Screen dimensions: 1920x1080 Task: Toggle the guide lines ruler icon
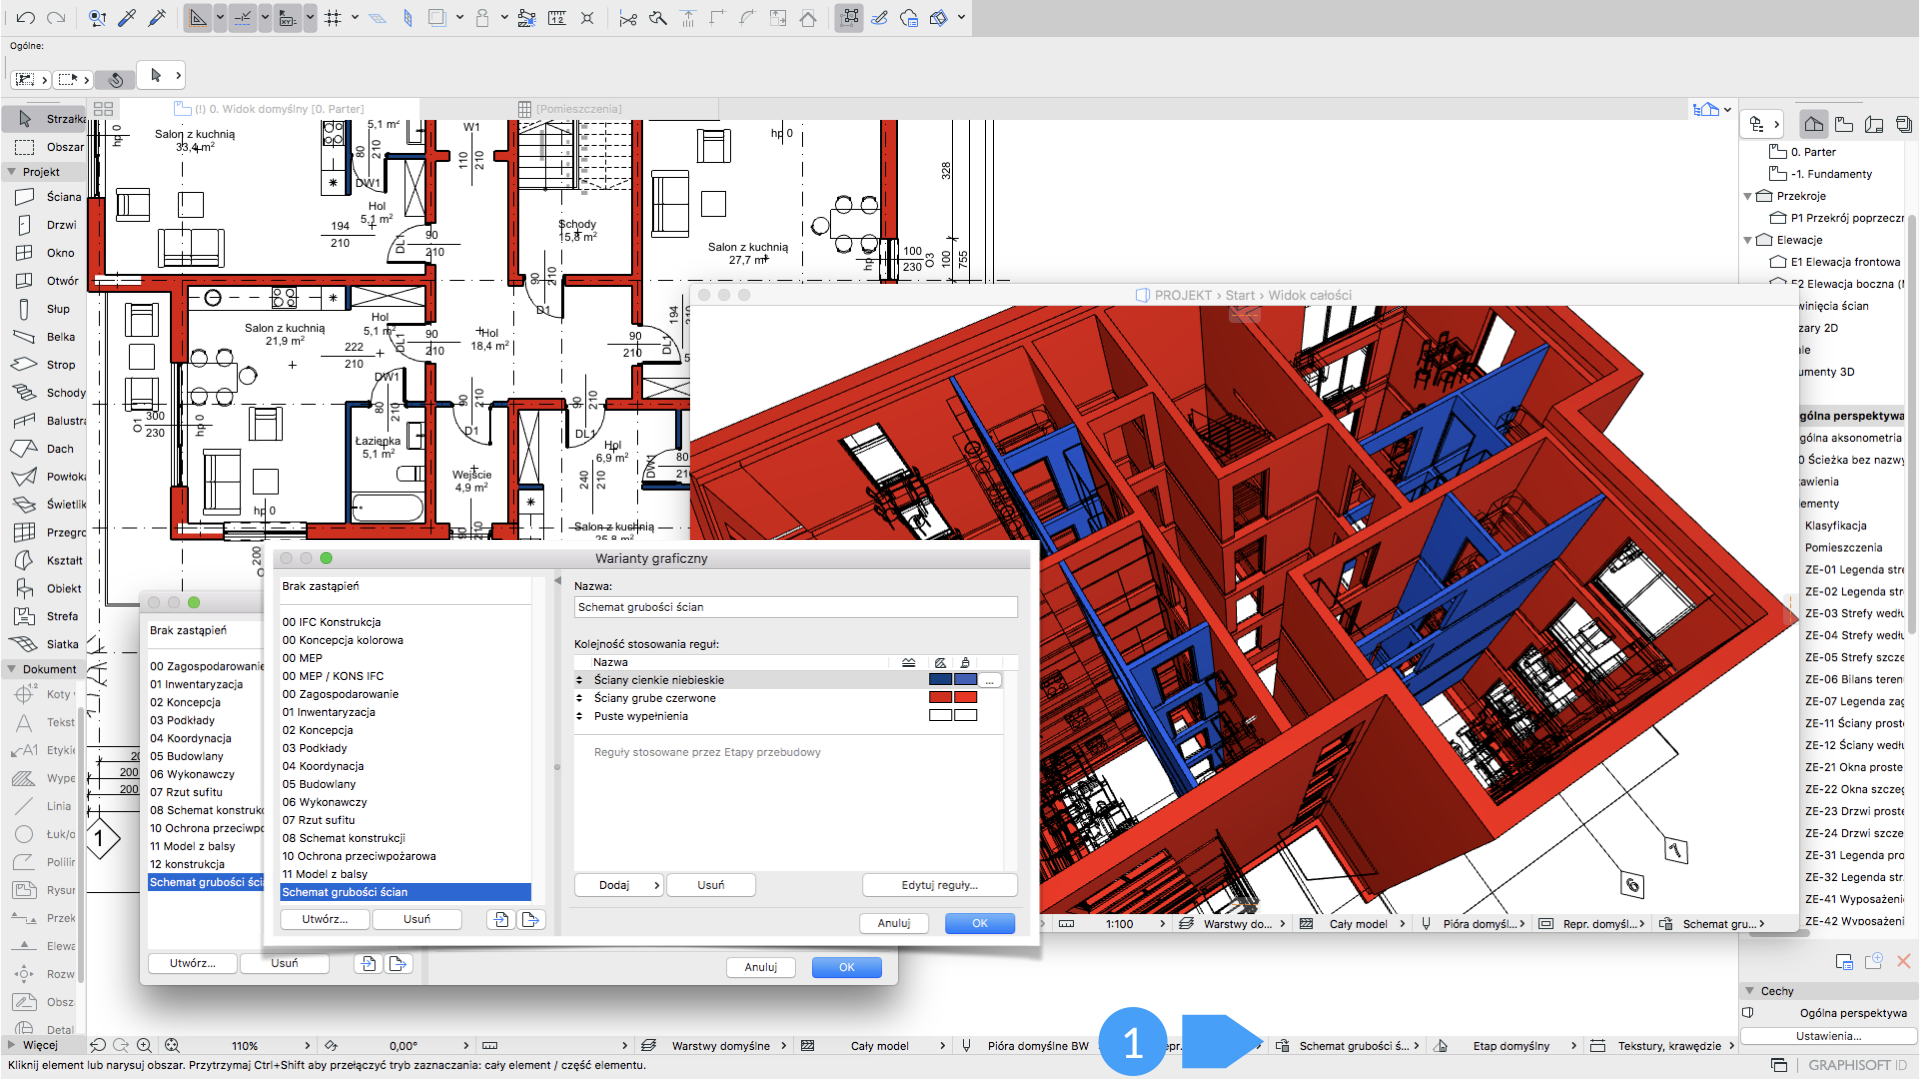[199, 17]
